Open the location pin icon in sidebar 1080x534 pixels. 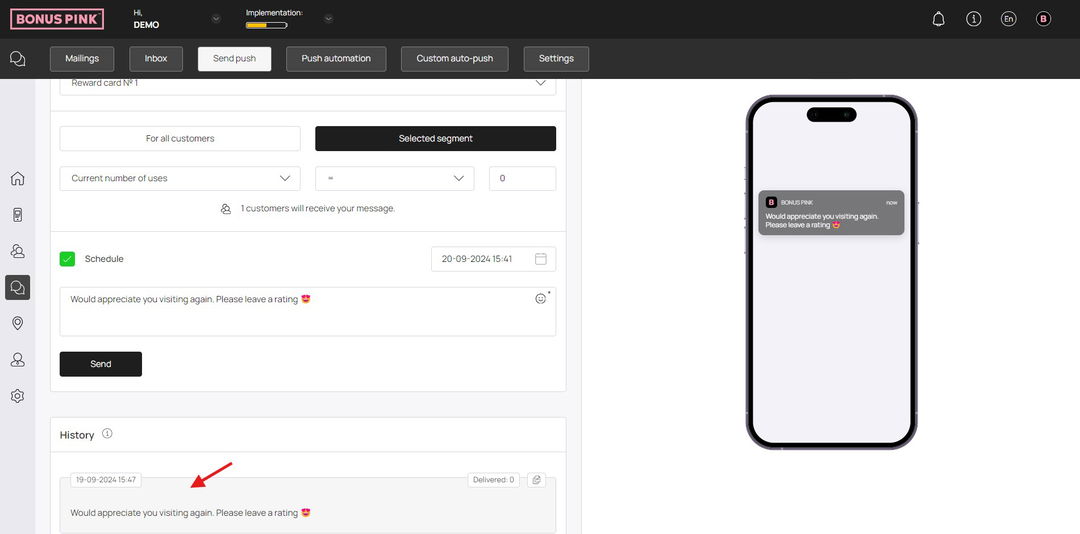(x=18, y=323)
